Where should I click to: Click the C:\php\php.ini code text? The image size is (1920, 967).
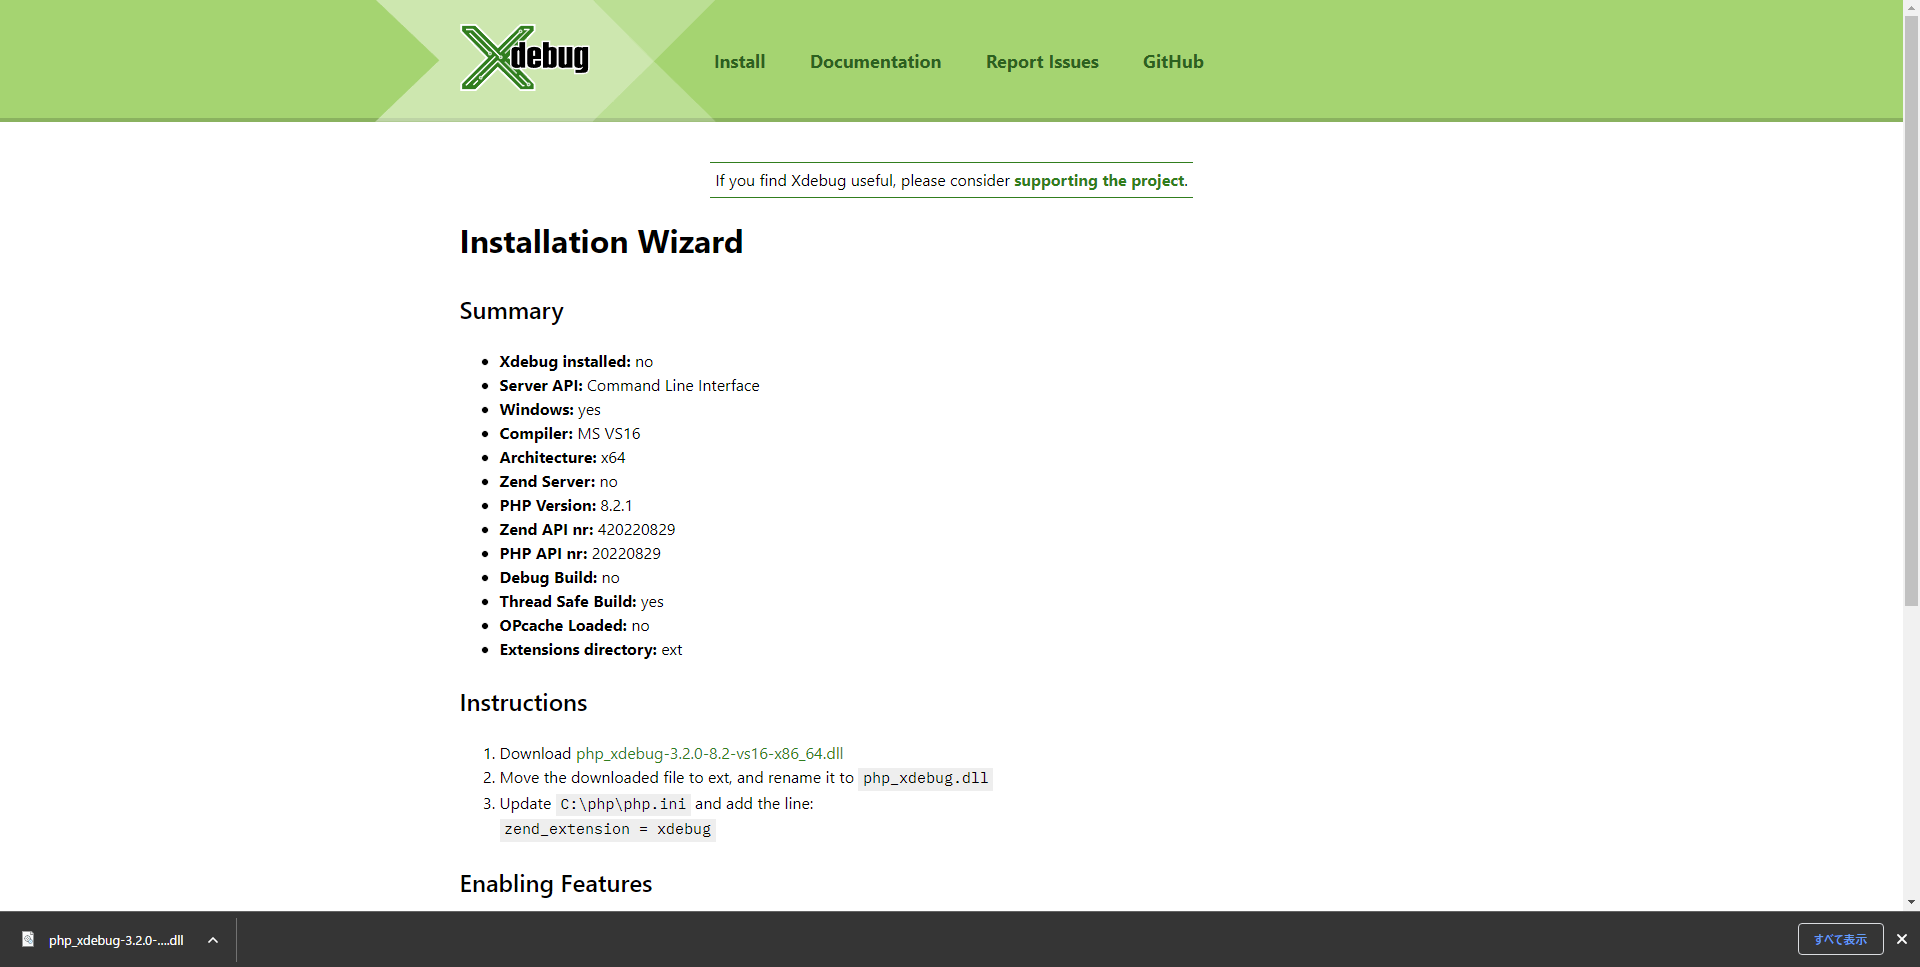pos(623,805)
